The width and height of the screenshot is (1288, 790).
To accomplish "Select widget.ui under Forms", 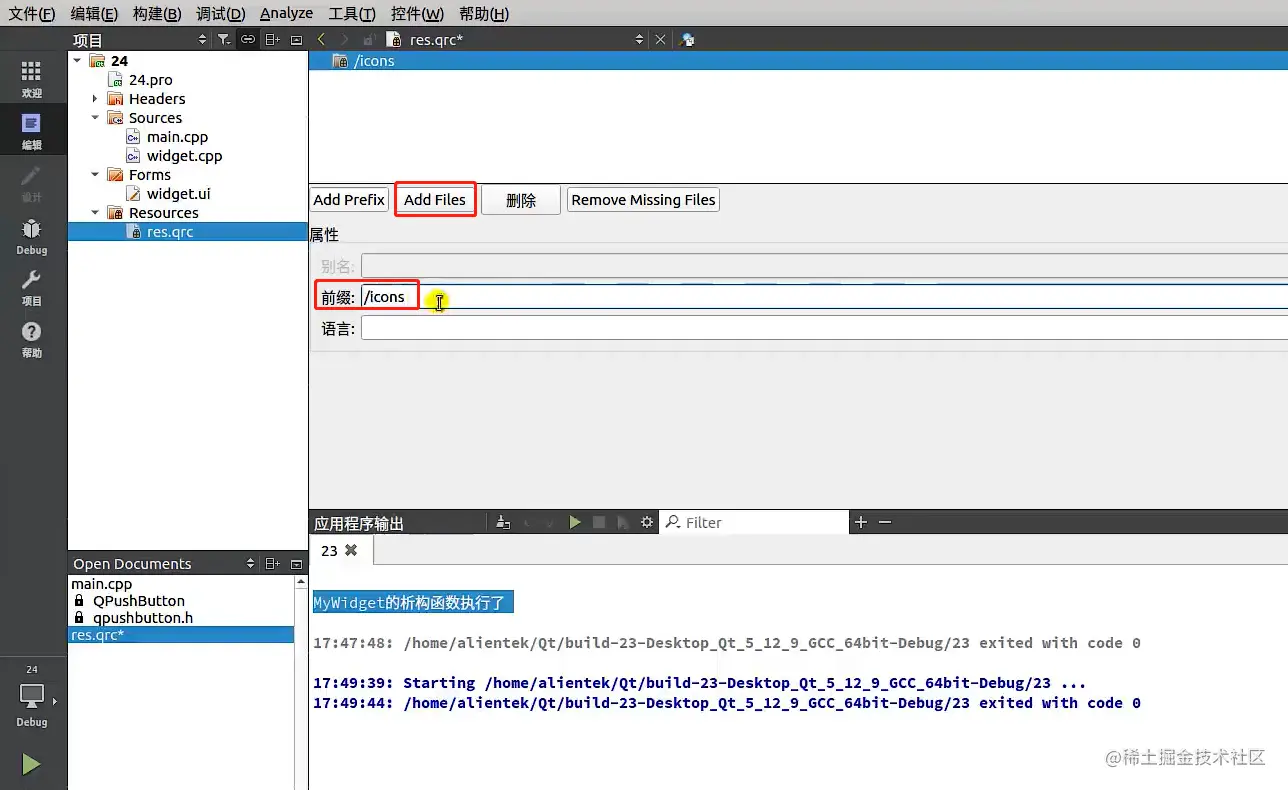I will [x=178, y=194].
